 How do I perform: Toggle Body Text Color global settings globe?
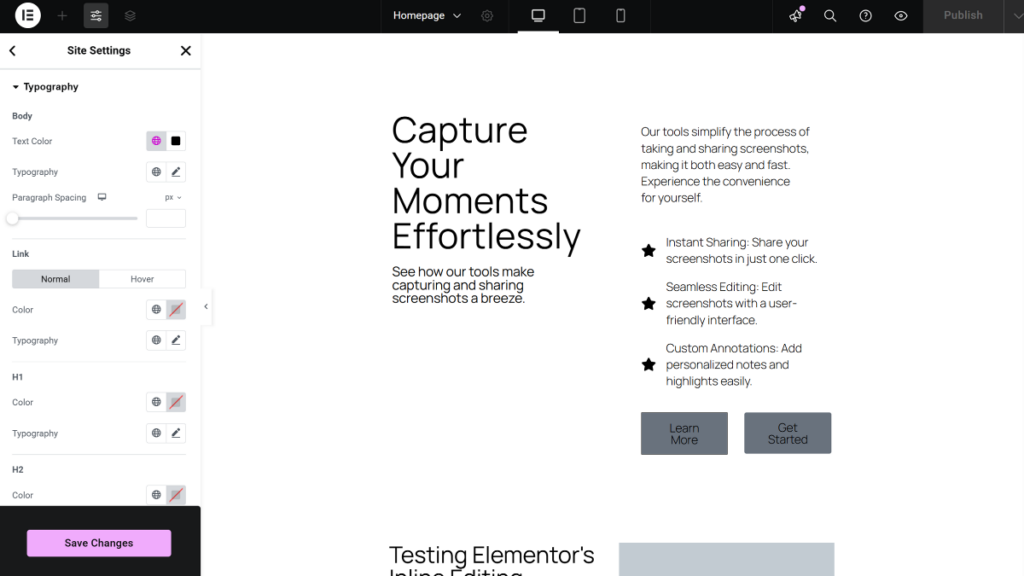tap(156, 141)
